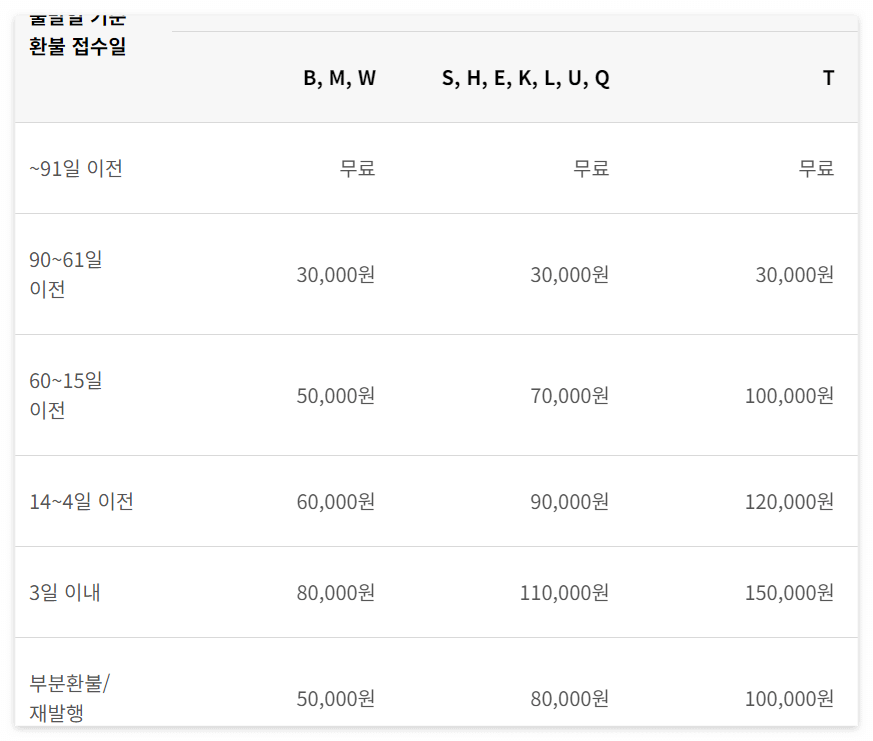
Task: Select the 부분환불/재발행 row label
Action: pos(70,698)
